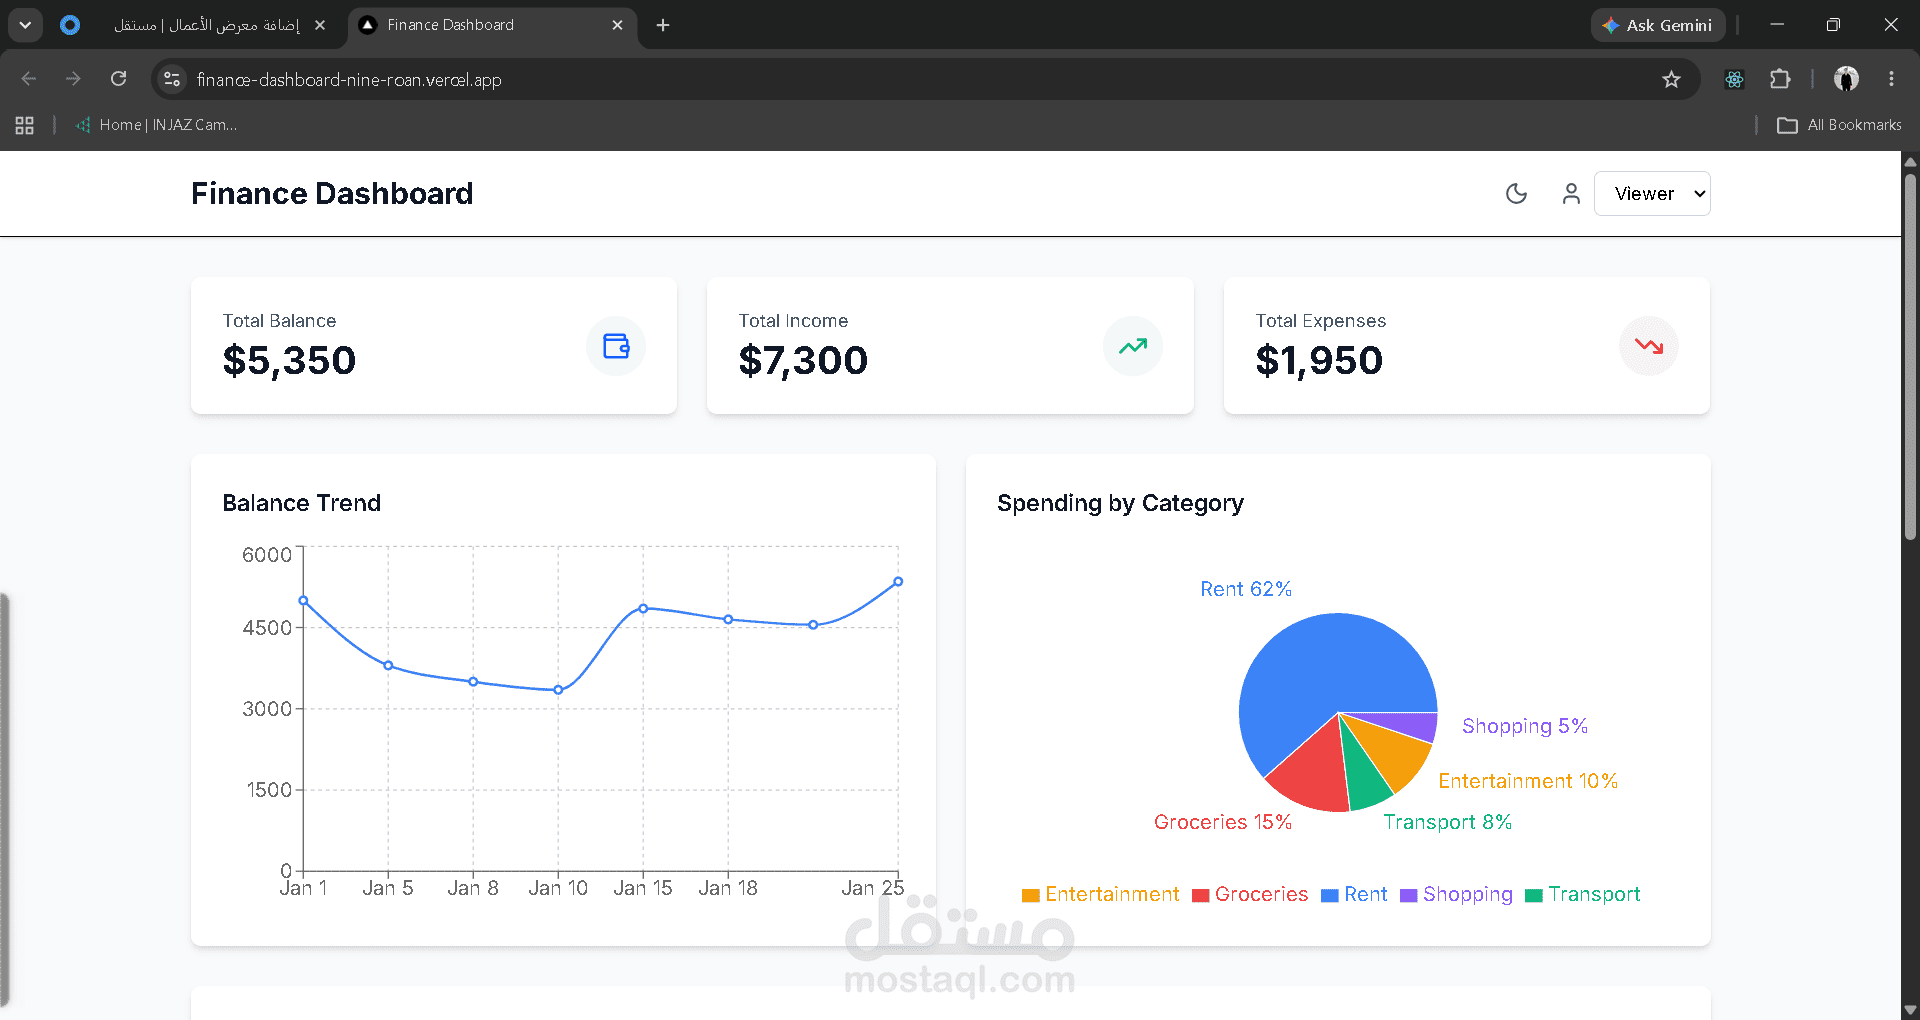Select the Jan 5 data point on chart
The image size is (1920, 1020).
coord(388,666)
